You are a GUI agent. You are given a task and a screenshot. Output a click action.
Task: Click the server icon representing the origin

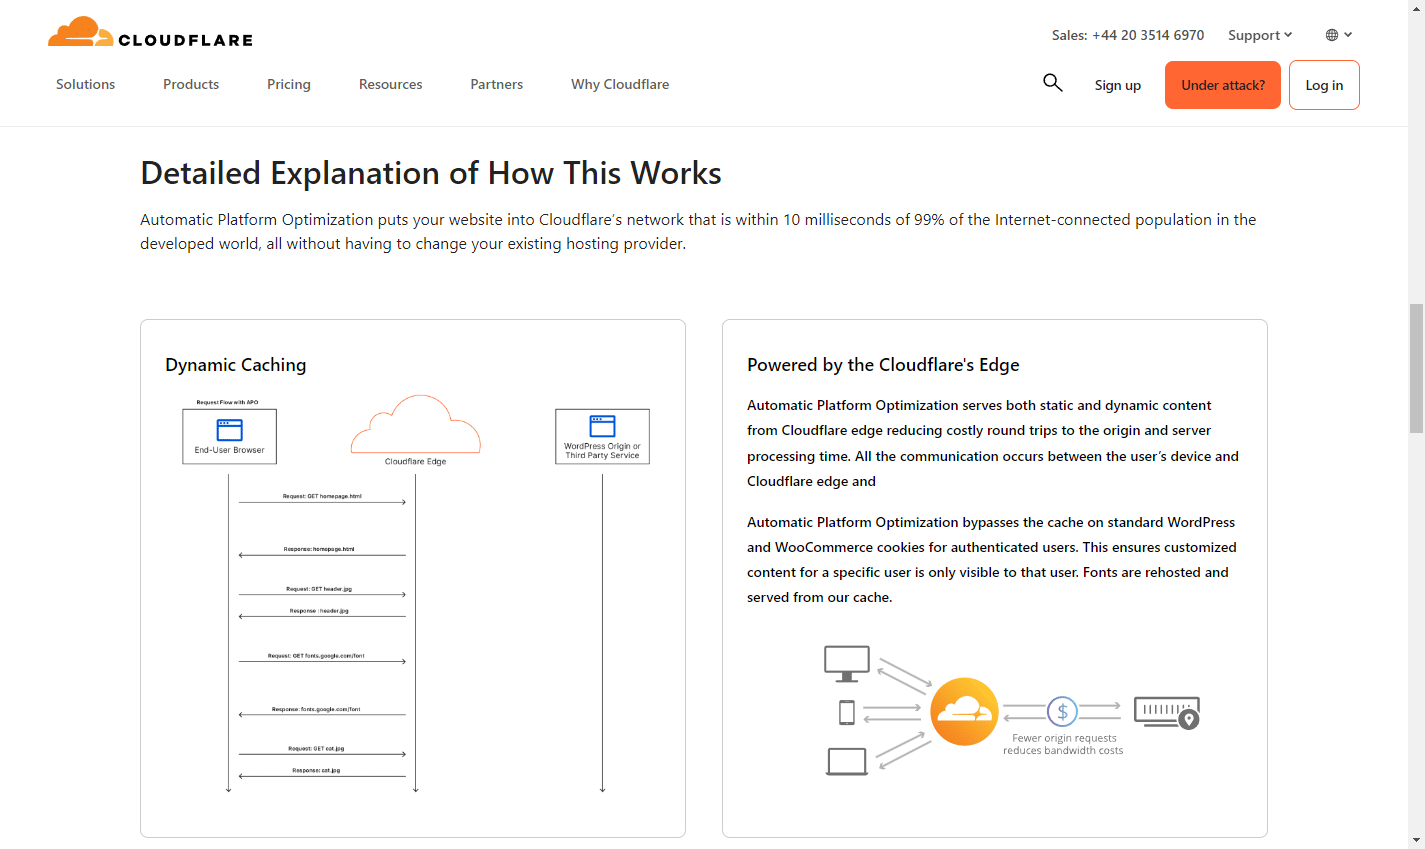click(1165, 711)
